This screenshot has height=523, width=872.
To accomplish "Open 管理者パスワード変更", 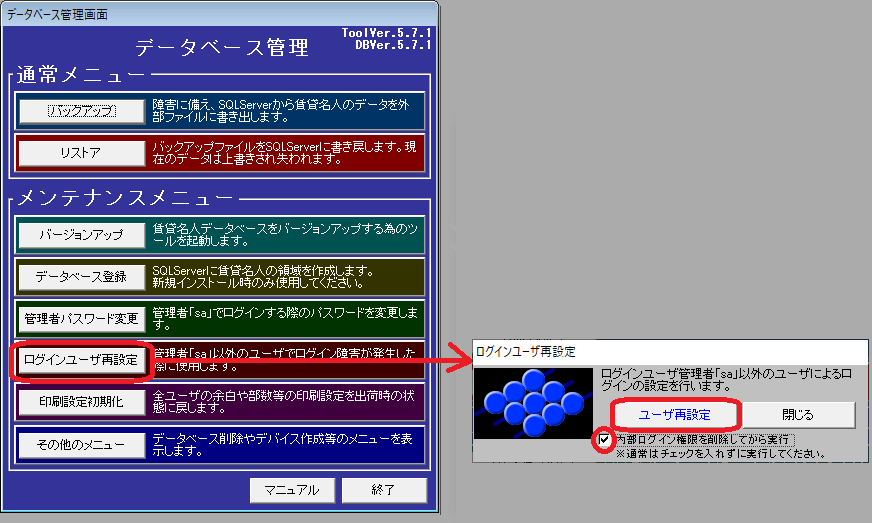I will click(80, 319).
